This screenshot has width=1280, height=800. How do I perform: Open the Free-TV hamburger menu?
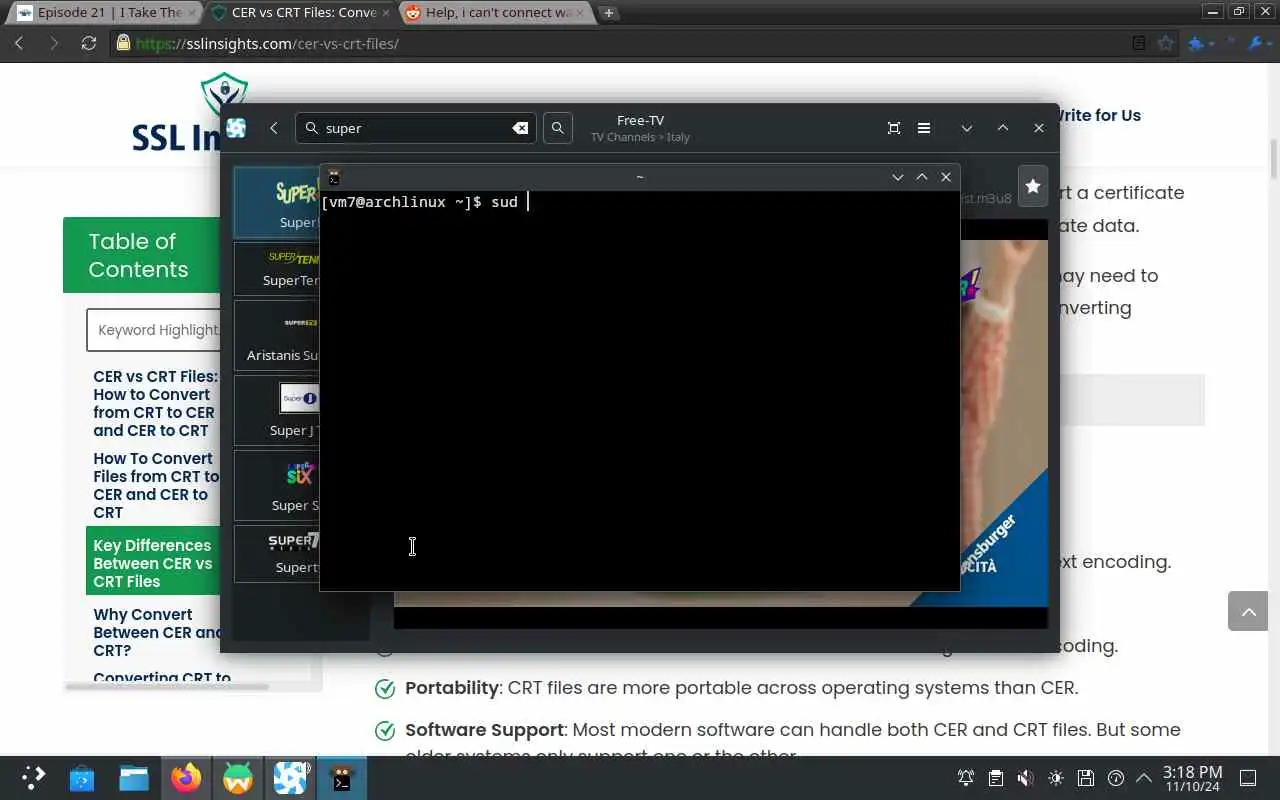(x=924, y=128)
